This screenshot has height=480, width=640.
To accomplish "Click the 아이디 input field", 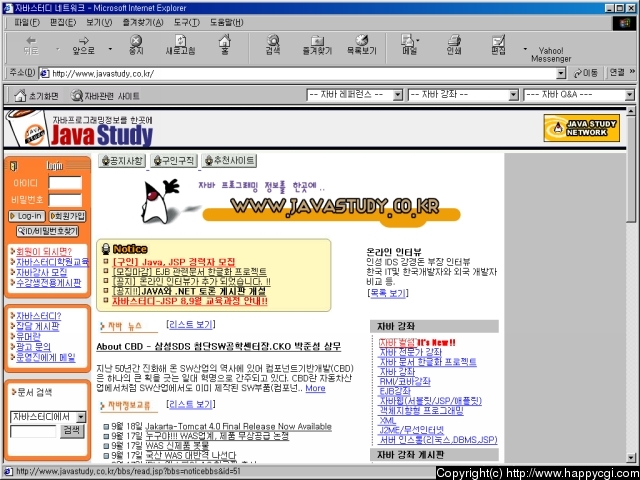I will coord(65,183).
